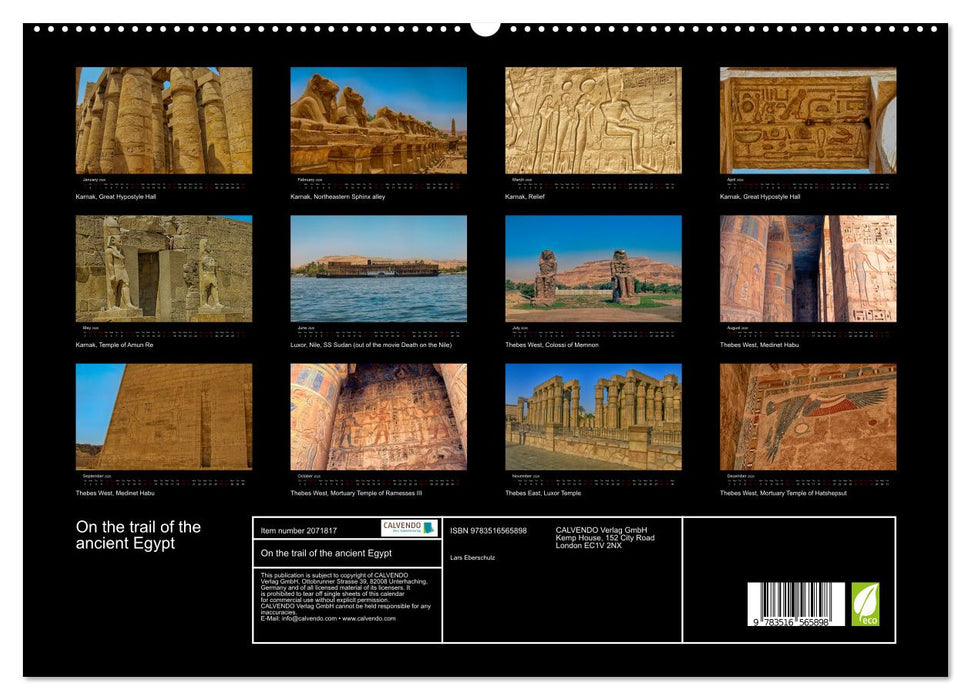Screen dimensions: 971x700
Task: Open the February Sphinx alley photo
Action: [x=377, y=122]
